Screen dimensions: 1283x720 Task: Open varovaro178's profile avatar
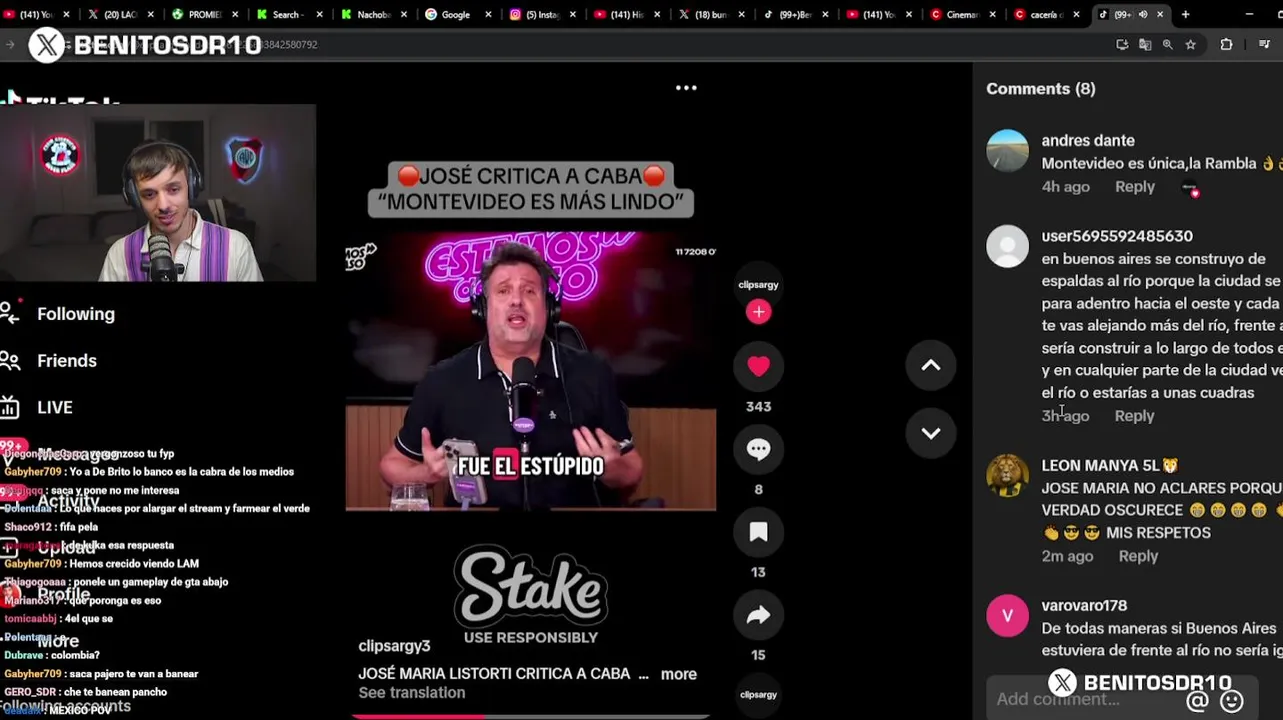(1007, 616)
